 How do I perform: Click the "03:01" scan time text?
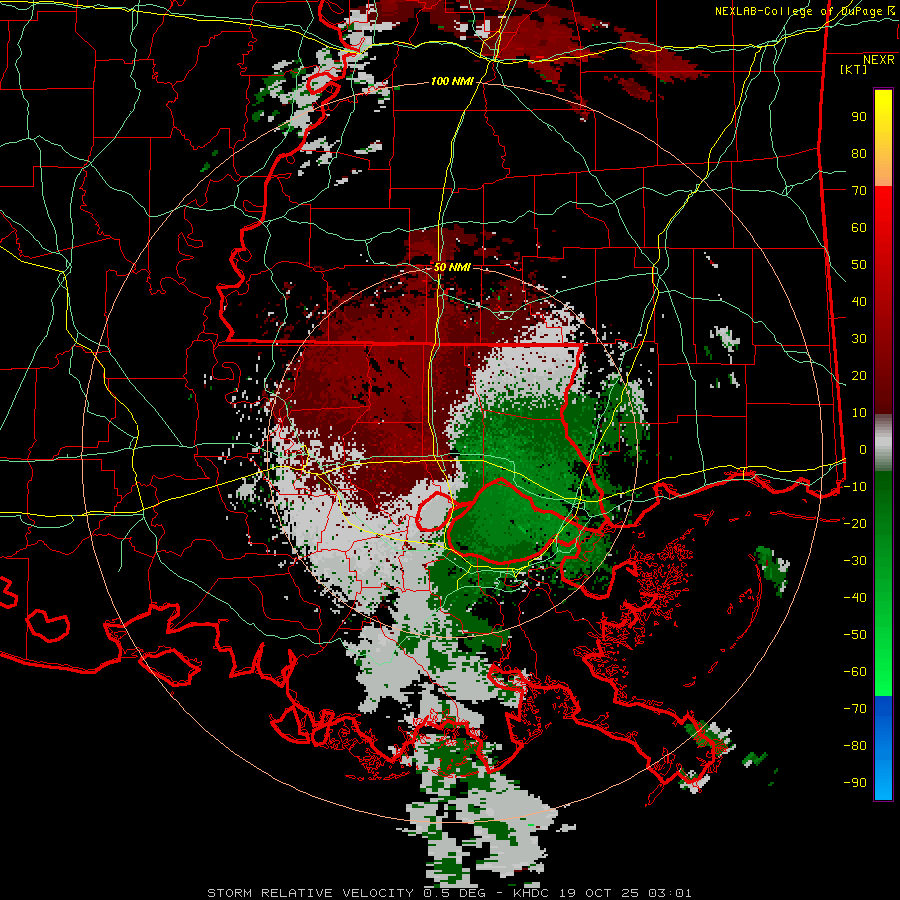tap(670, 893)
